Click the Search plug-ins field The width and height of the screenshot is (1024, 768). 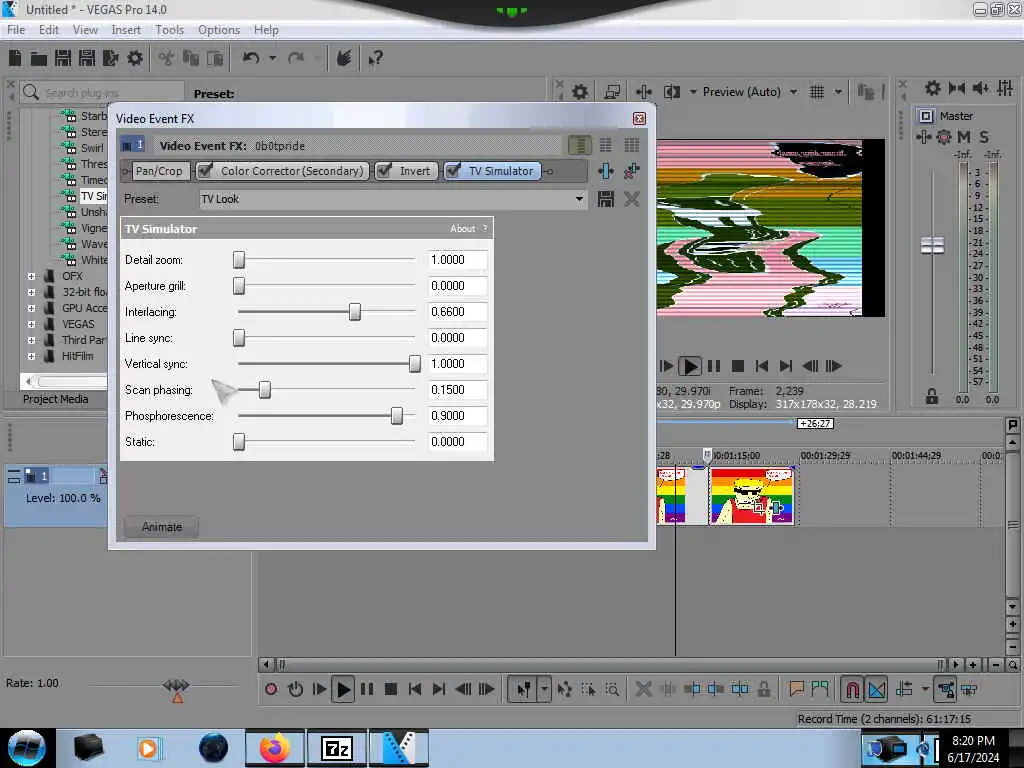102,93
